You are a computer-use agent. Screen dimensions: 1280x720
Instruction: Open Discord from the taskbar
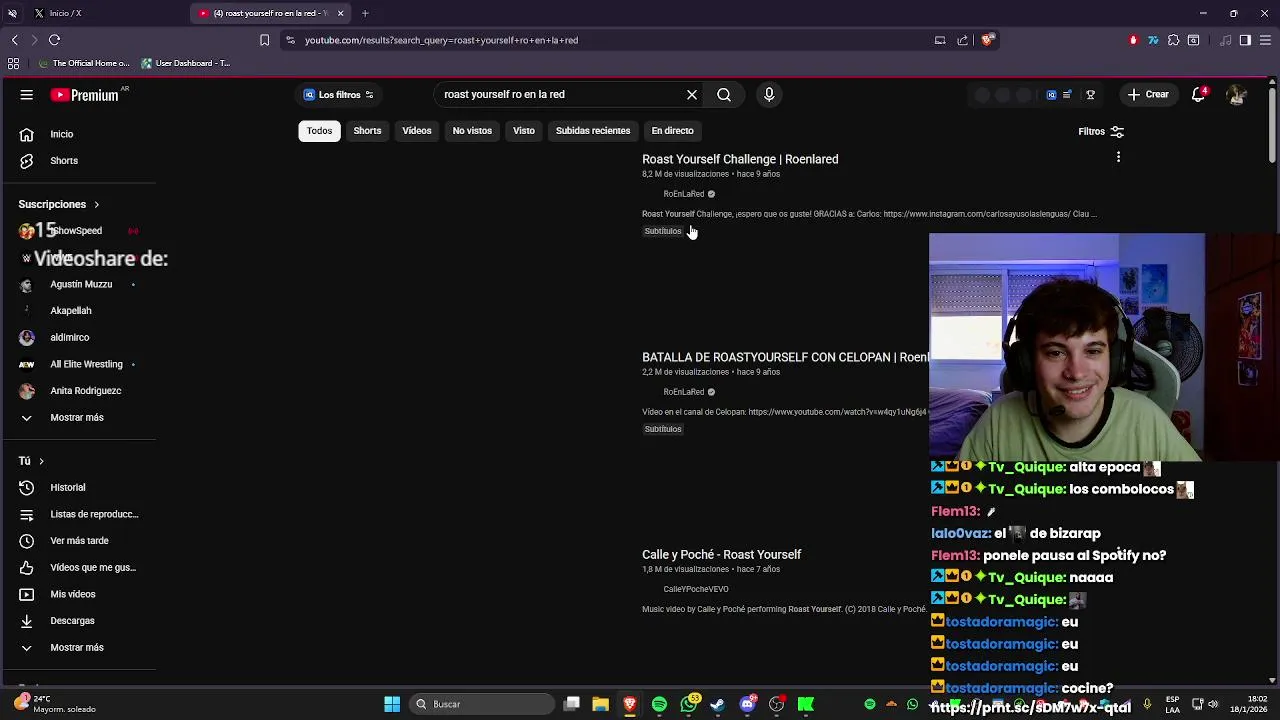(x=747, y=704)
